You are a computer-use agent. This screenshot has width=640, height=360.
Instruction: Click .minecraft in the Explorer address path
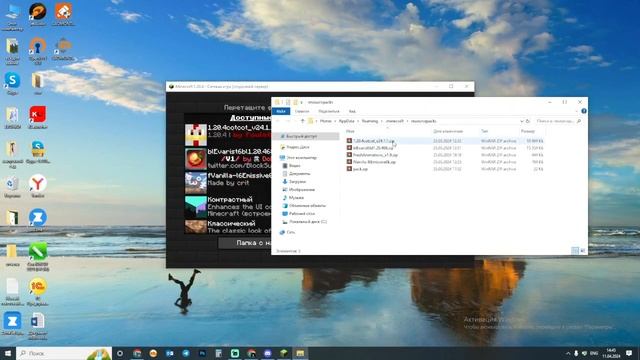[x=395, y=121]
